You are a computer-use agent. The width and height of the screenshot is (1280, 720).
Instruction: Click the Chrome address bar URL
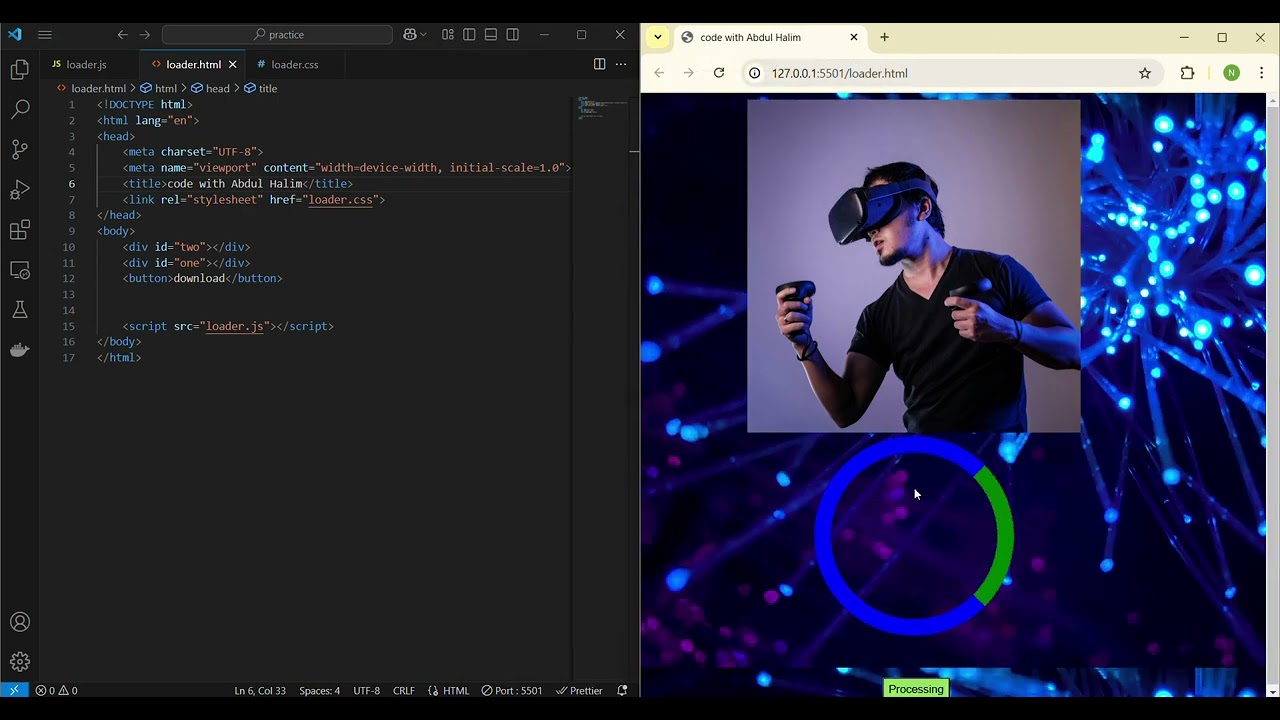pyautogui.click(x=839, y=73)
